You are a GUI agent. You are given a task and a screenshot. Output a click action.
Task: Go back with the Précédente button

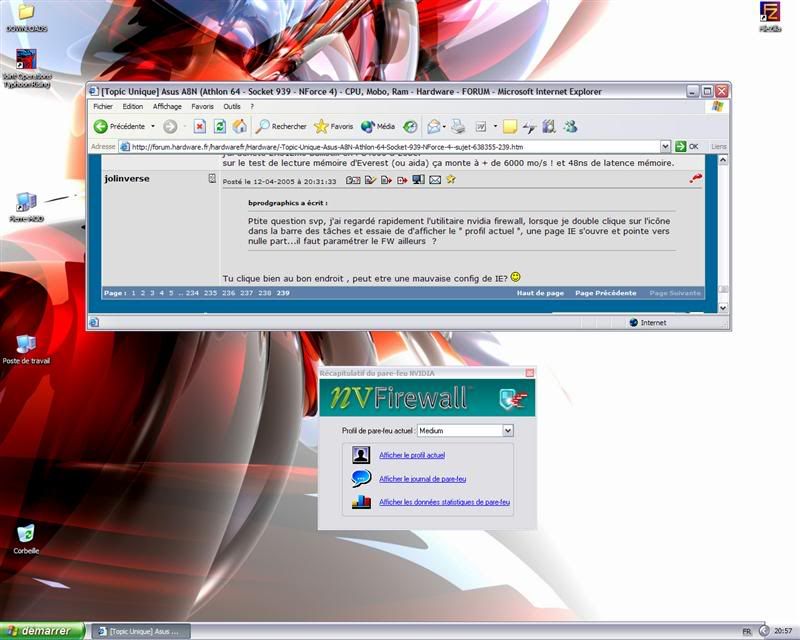coord(119,126)
